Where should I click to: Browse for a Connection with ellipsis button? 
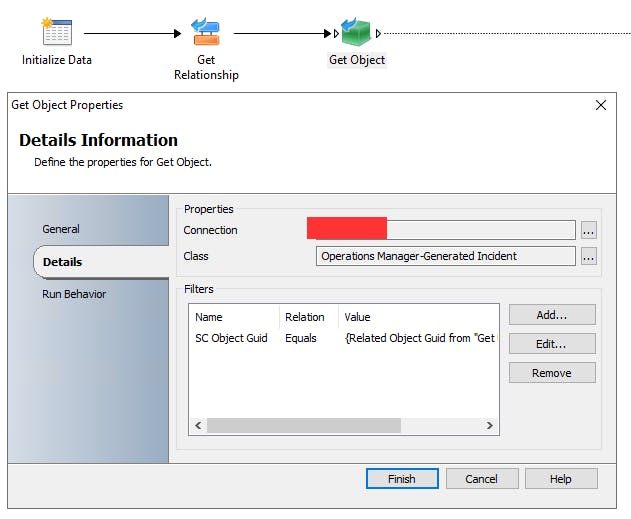pyautogui.click(x=588, y=230)
